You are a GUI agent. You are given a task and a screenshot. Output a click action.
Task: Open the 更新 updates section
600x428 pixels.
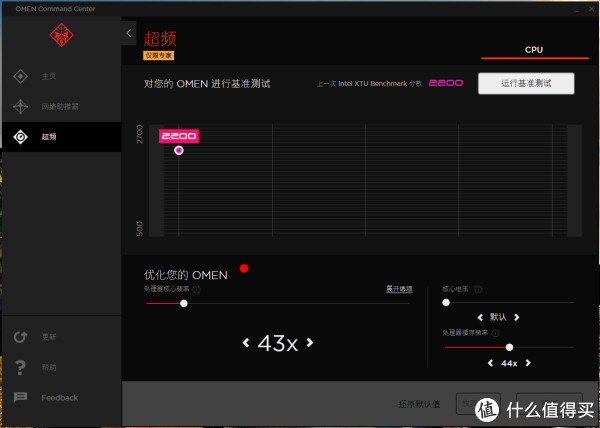pos(49,337)
